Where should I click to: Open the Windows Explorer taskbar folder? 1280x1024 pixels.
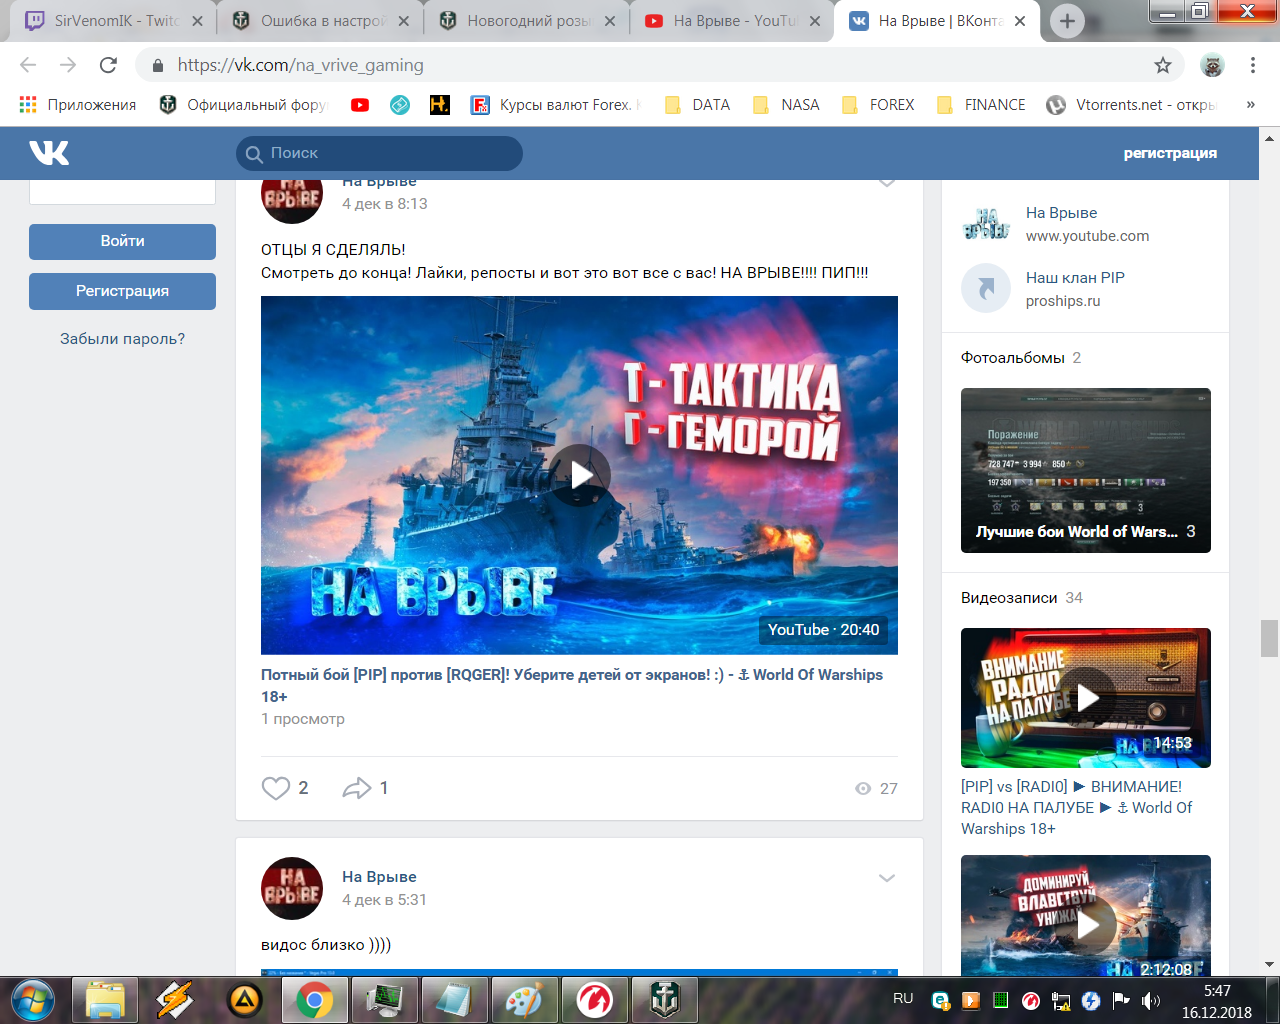click(105, 1000)
